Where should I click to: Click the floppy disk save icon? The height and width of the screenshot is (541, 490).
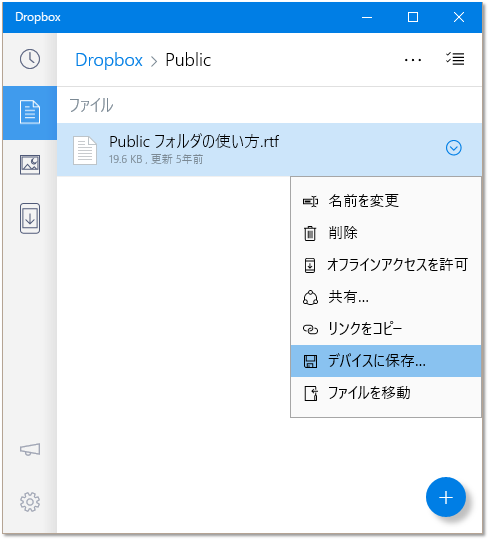(310, 362)
